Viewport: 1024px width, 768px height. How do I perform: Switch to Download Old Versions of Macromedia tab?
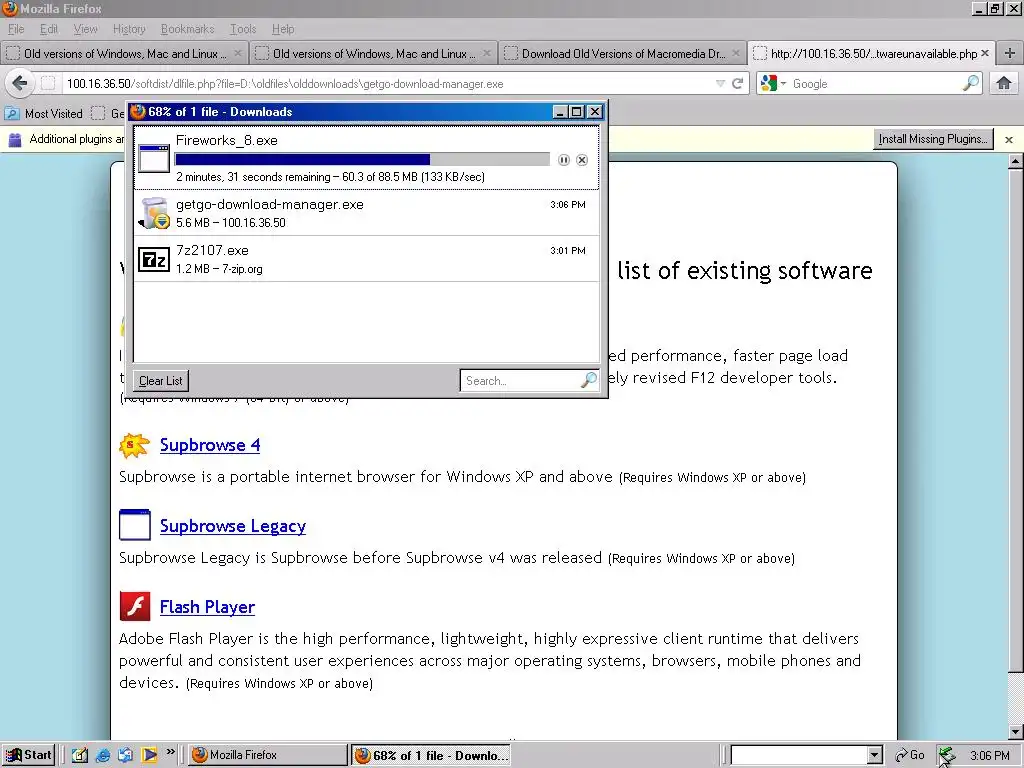click(623, 54)
